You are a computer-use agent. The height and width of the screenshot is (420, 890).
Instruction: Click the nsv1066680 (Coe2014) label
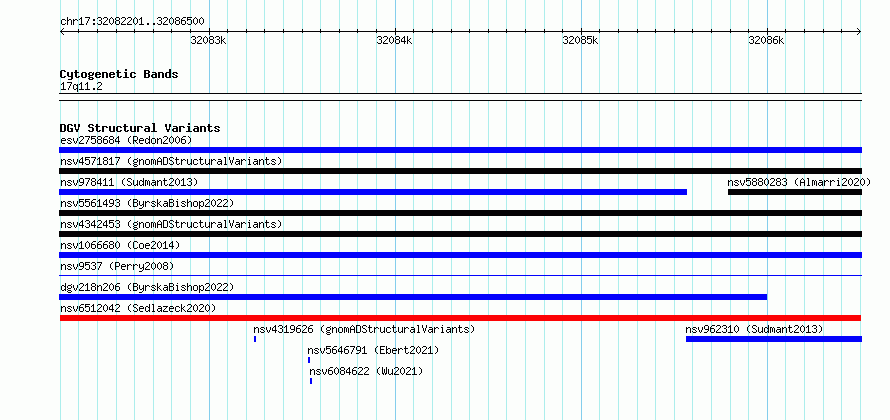120,245
